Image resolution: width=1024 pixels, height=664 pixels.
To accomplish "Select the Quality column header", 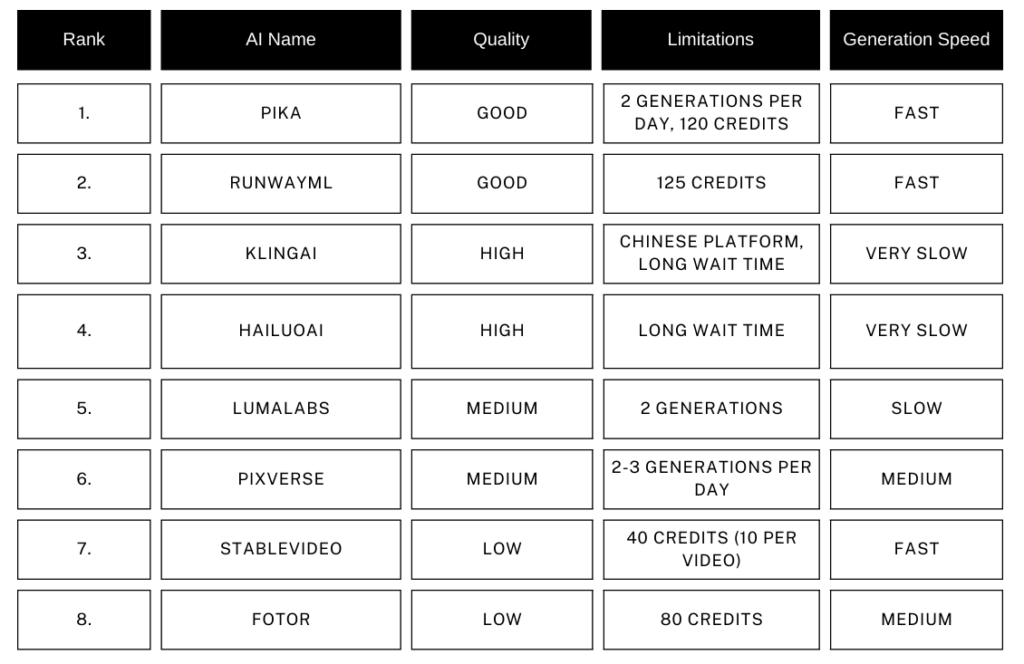I will 501,40.
